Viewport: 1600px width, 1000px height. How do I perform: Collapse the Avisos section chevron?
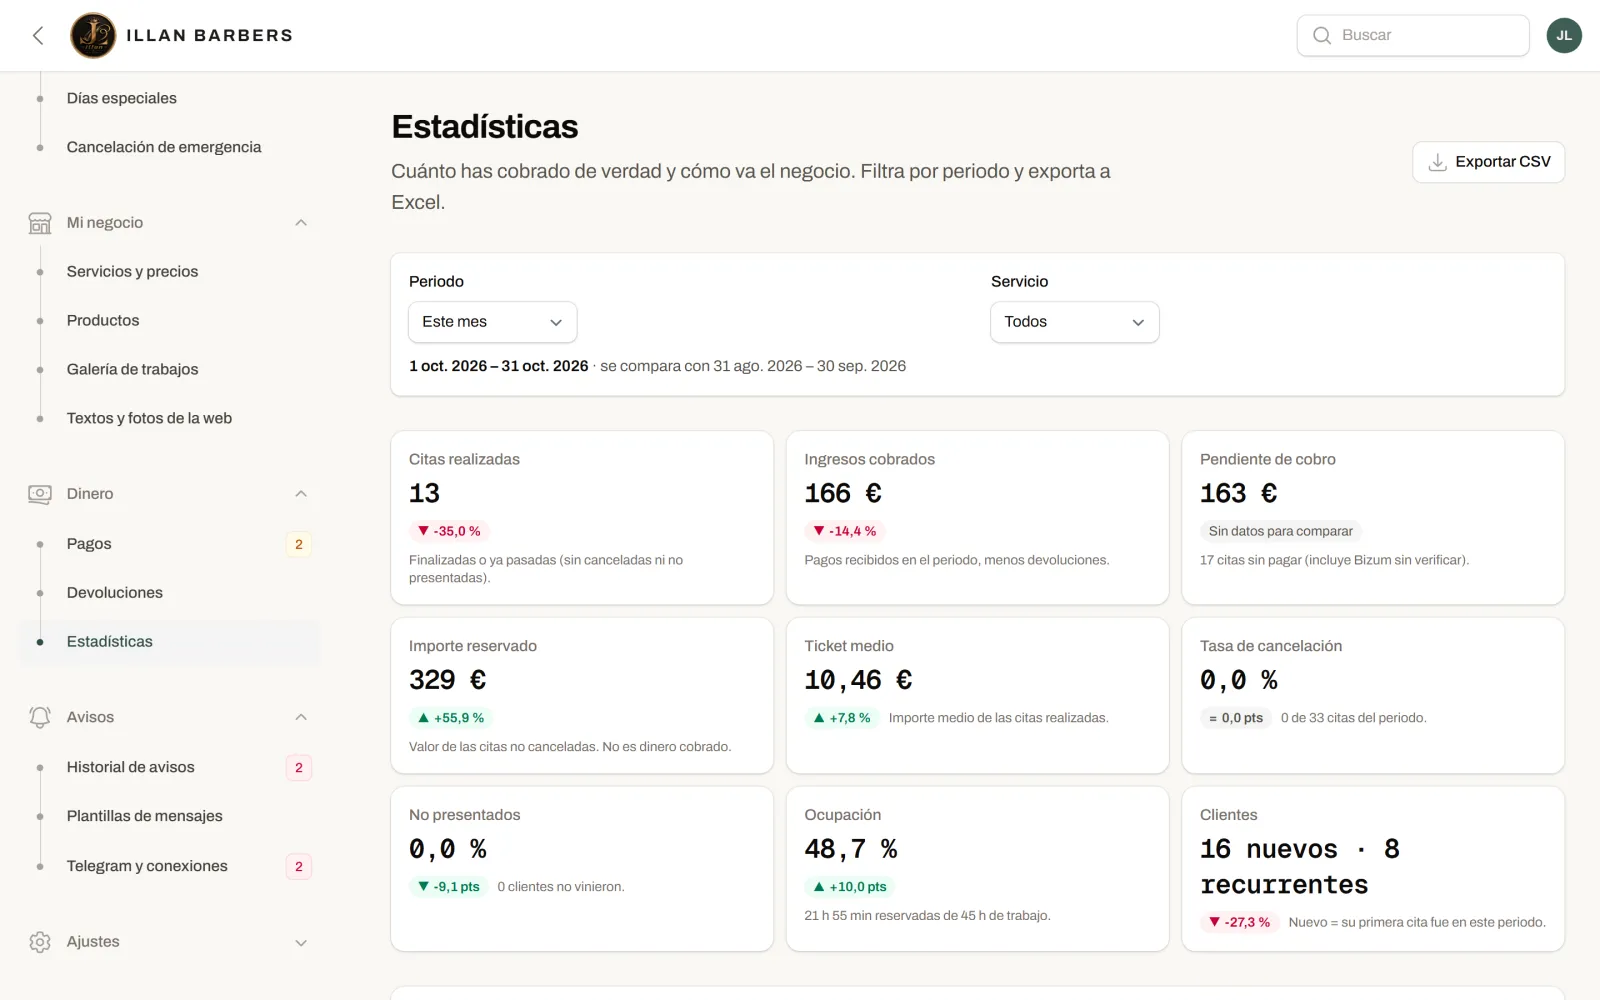[301, 717]
